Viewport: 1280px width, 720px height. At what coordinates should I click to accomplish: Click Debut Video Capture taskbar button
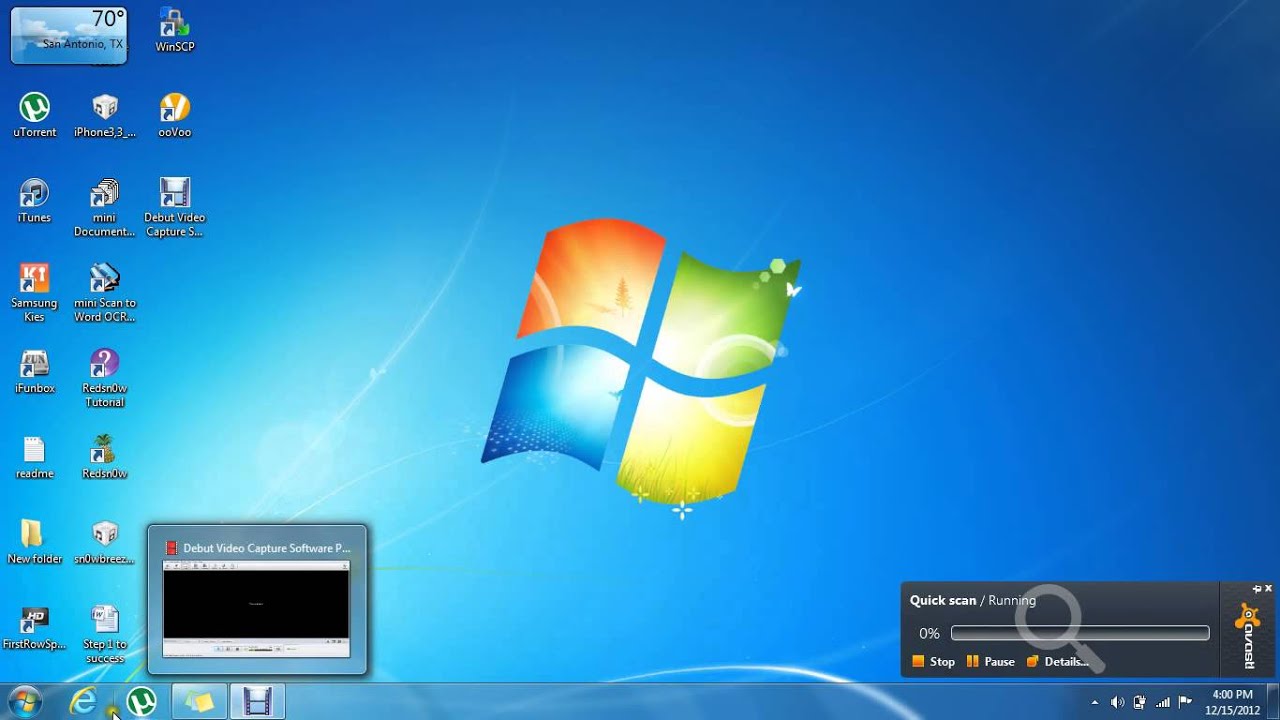point(257,702)
